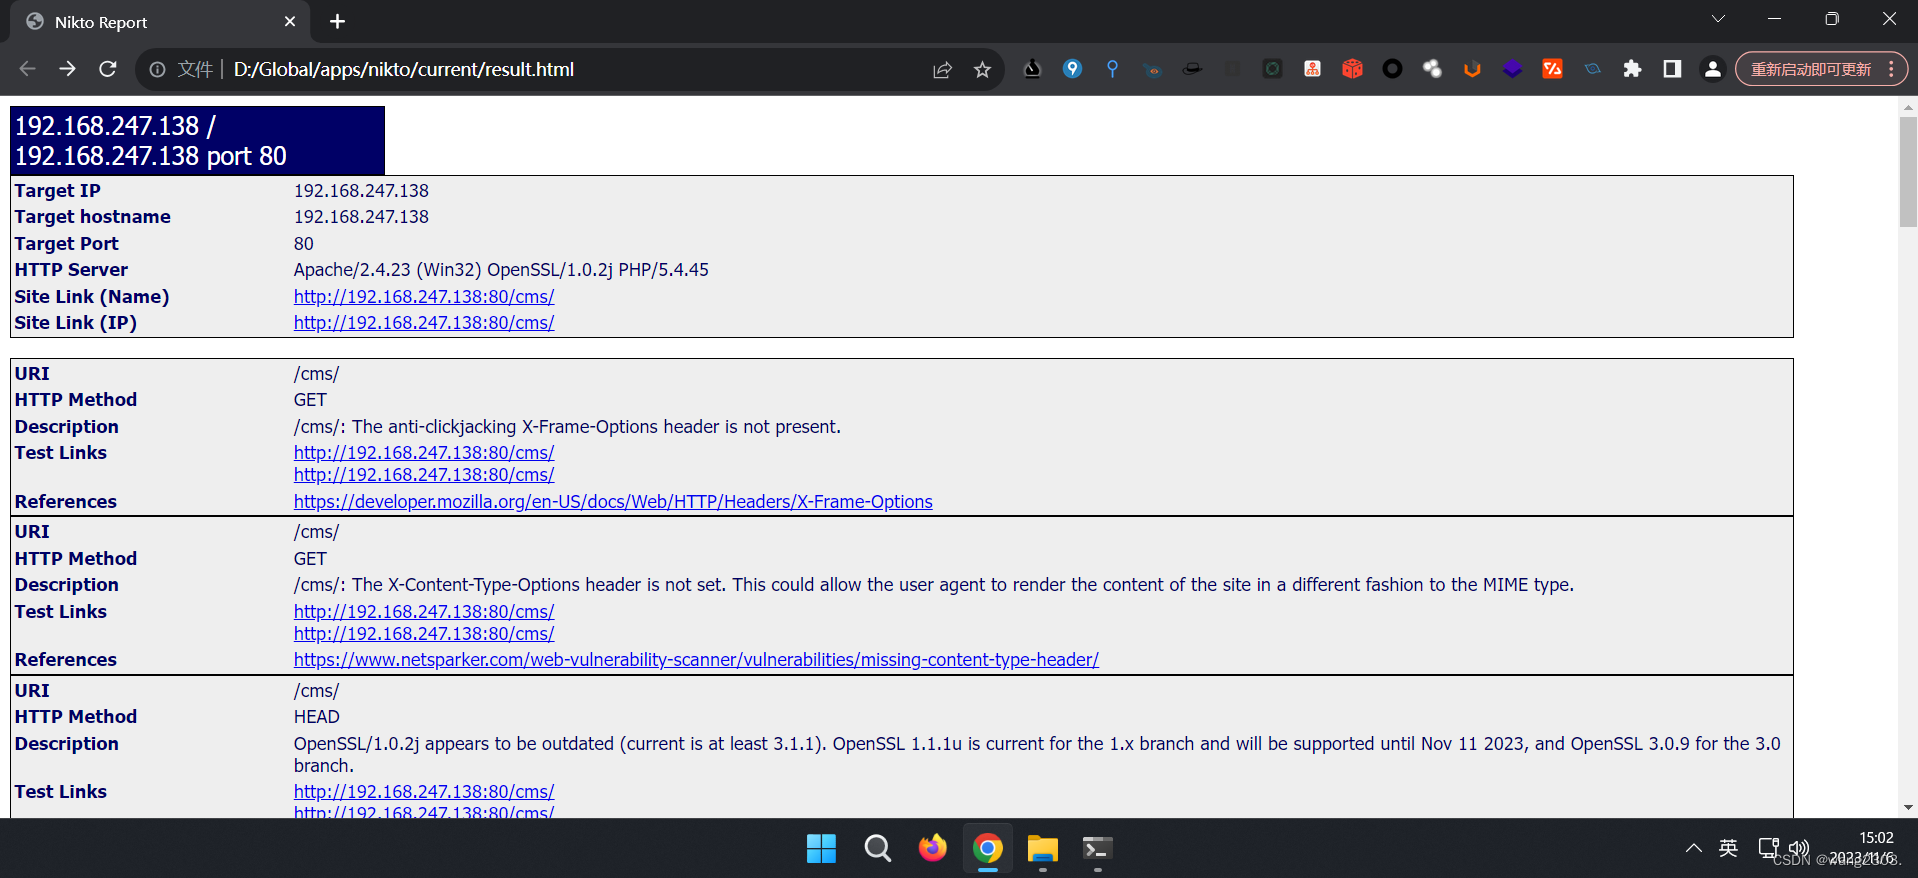Viewport: 1918px width, 878px height.
Task: Open Windows taskbar search
Action: pyautogui.click(x=877, y=849)
